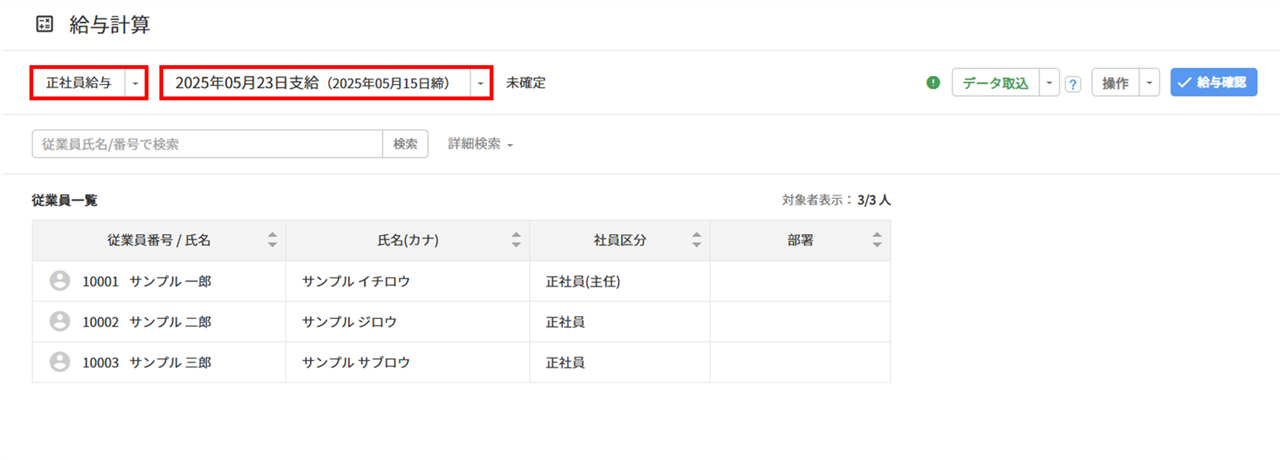This screenshot has width=1280, height=460.
Task: Click the blue 給与確認 button
Action: 1214,83
